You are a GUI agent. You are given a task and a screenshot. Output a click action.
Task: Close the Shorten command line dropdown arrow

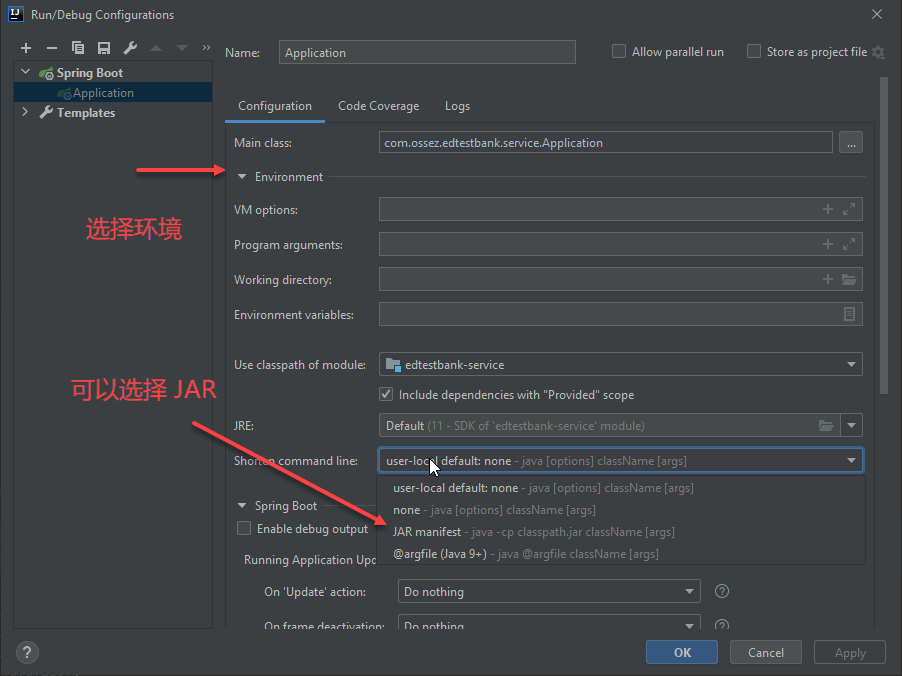tap(851, 461)
